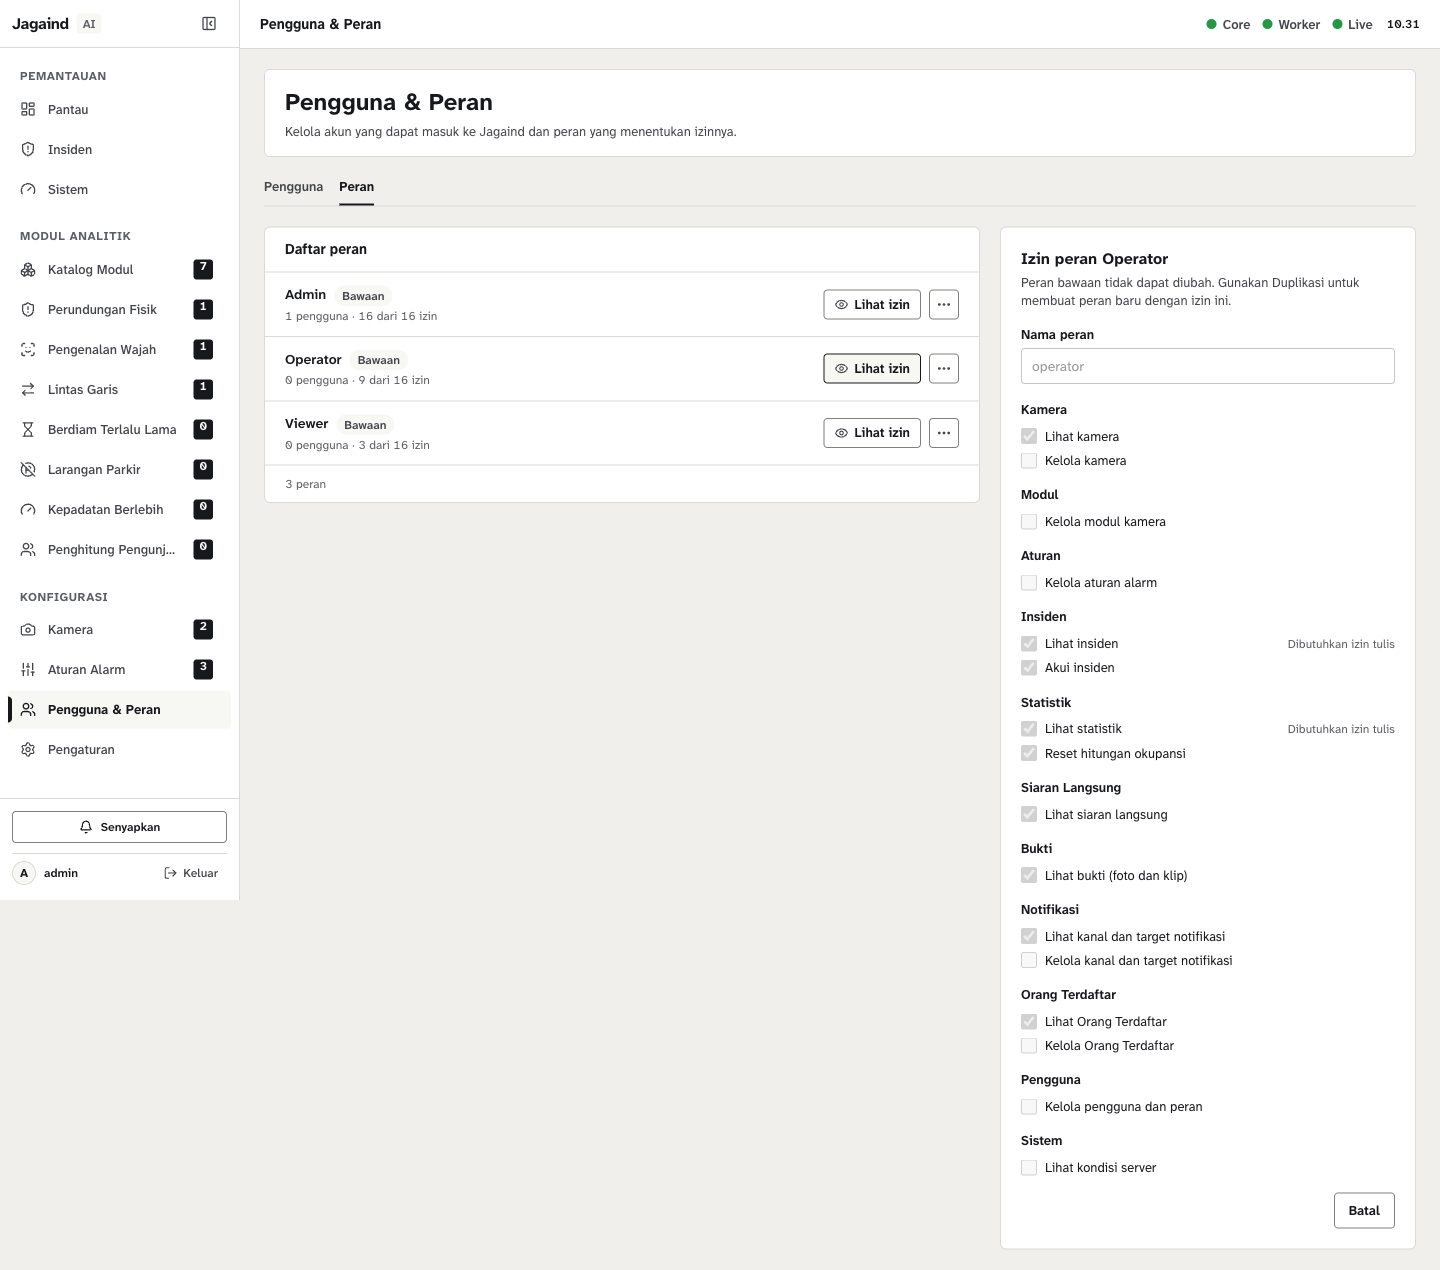Click the admin user avatar

click(x=24, y=873)
